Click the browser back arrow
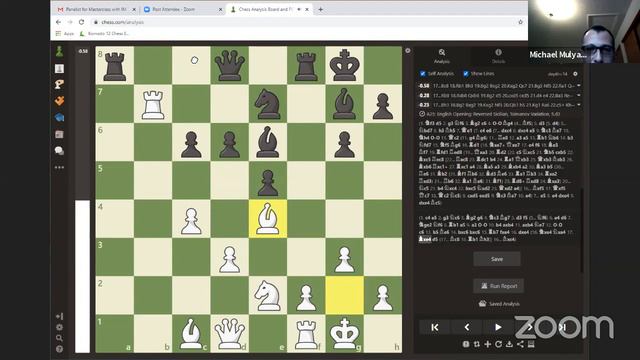Screen dimensions: 640x360 pos(58,22)
